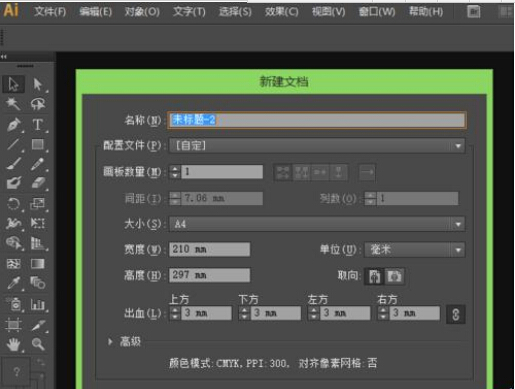The image size is (515, 389).
Task: Select the Direct Selection tool
Action: pos(38,84)
